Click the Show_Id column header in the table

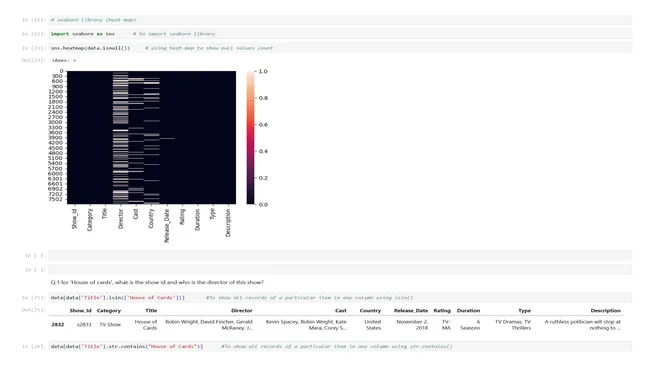click(80, 310)
